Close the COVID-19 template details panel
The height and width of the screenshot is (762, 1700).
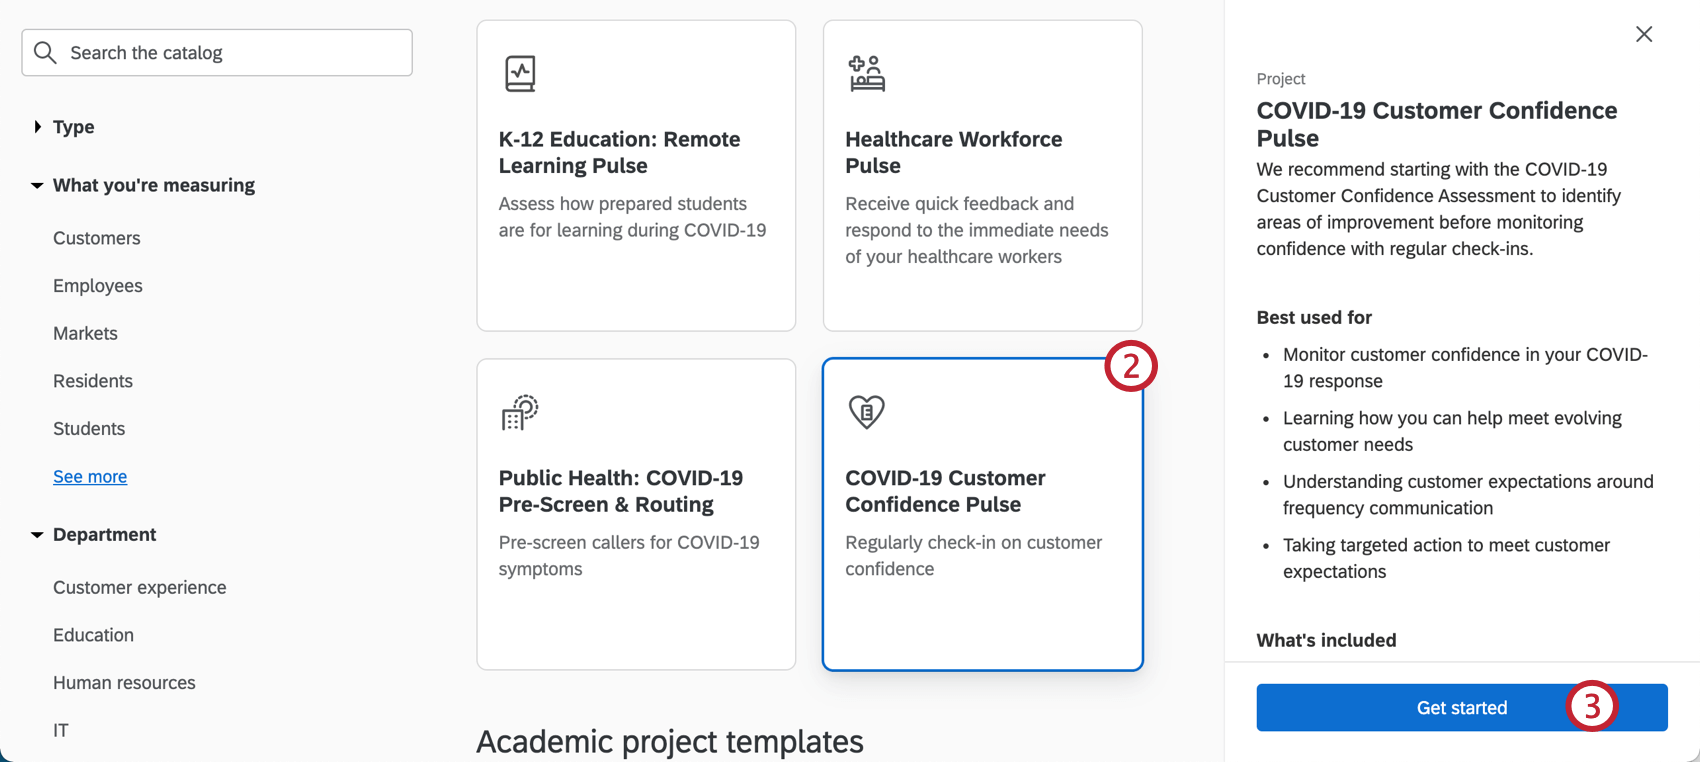(1643, 33)
